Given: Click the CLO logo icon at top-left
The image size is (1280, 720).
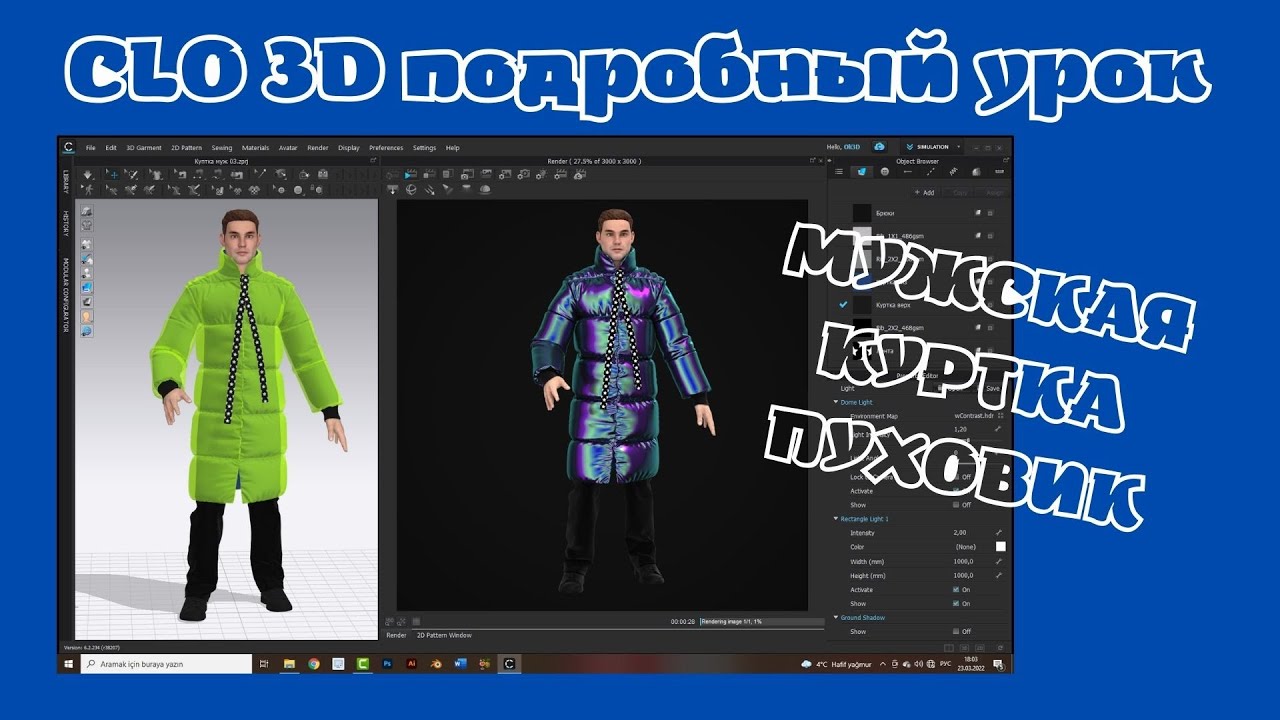Looking at the screenshot, I should pyautogui.click(x=68, y=147).
